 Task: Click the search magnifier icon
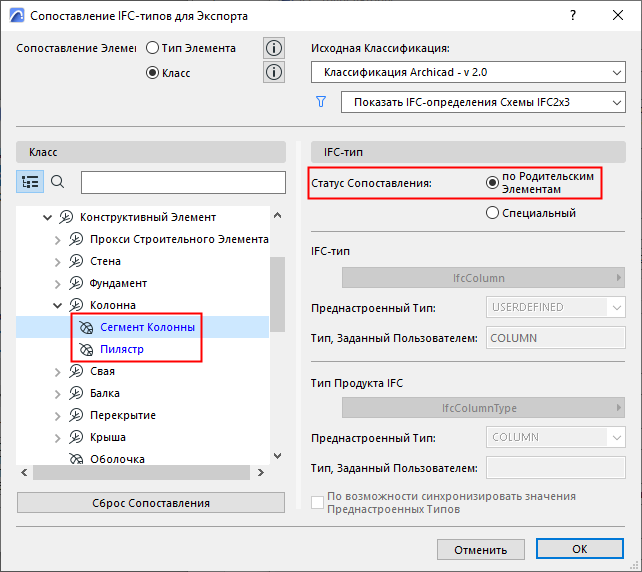click(x=57, y=181)
